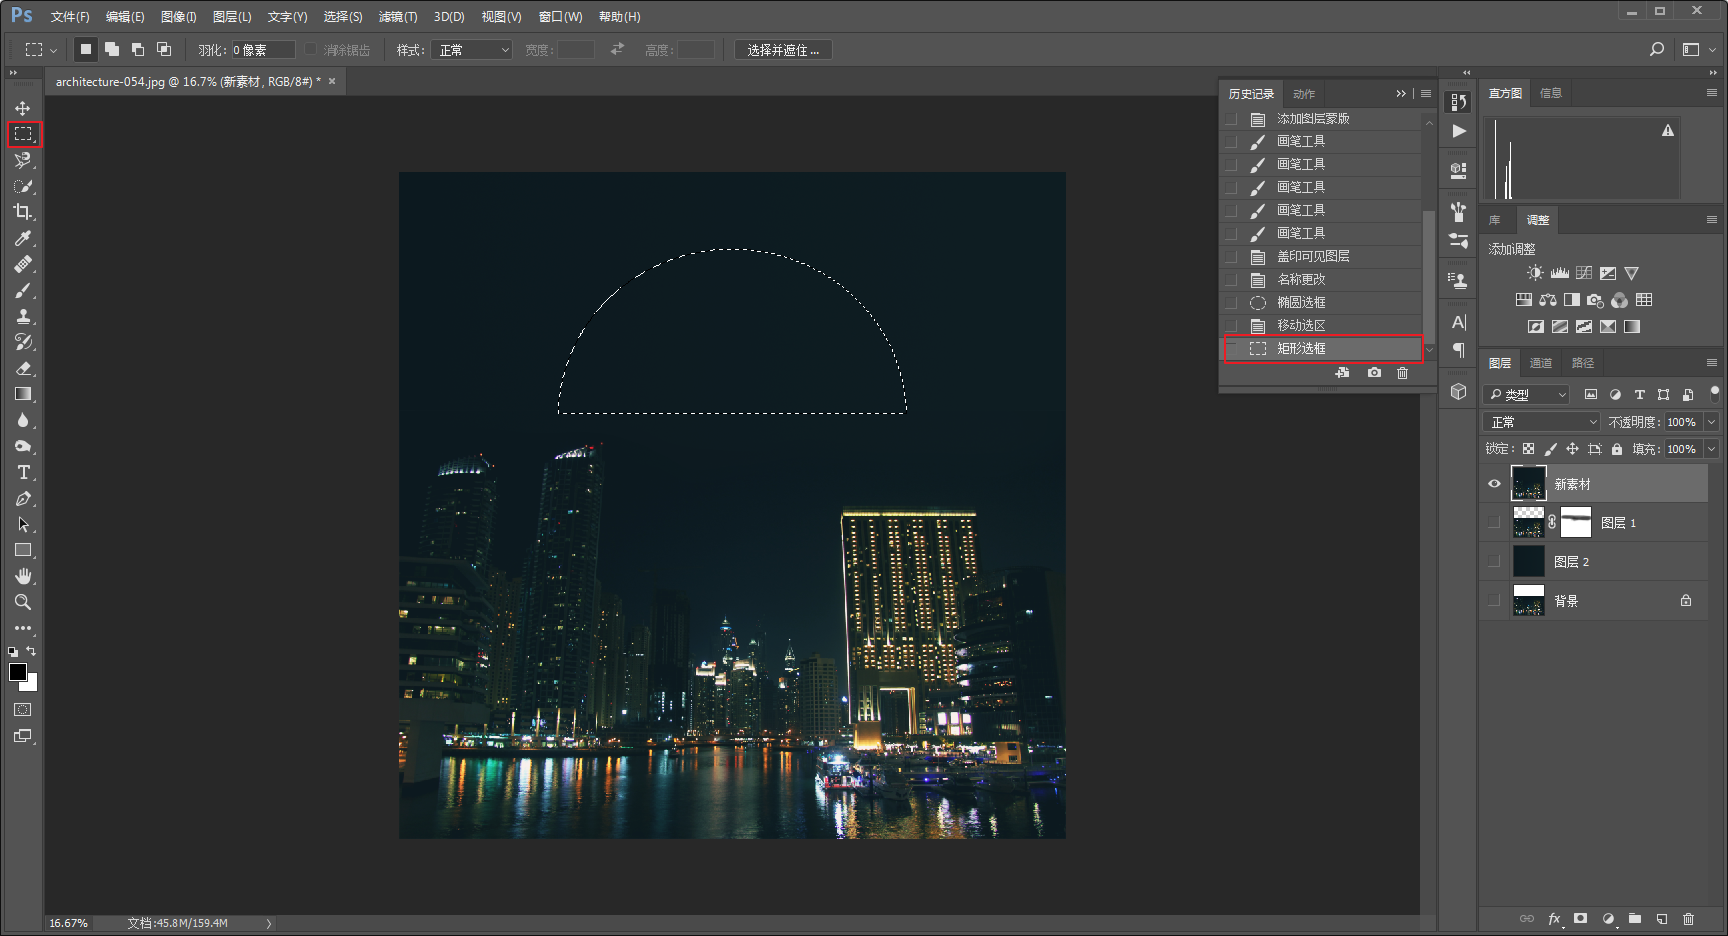Expand the 填充 fill slider arrow

tap(1711, 449)
